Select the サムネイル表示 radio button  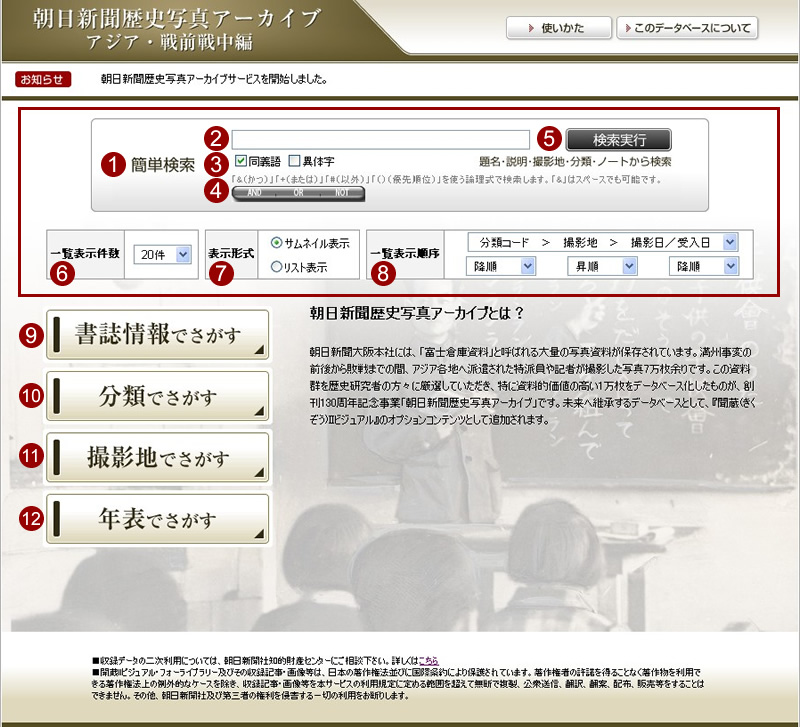277,243
